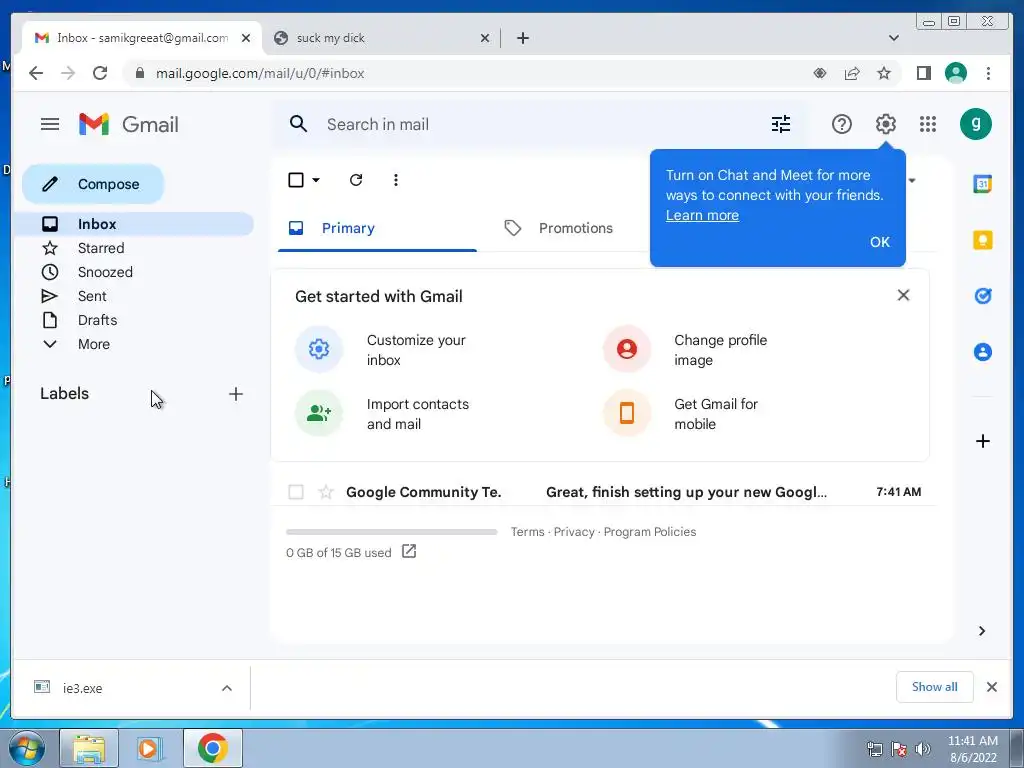Open the Google apps grid
Image resolution: width=1024 pixels, height=768 pixels.
928,124
